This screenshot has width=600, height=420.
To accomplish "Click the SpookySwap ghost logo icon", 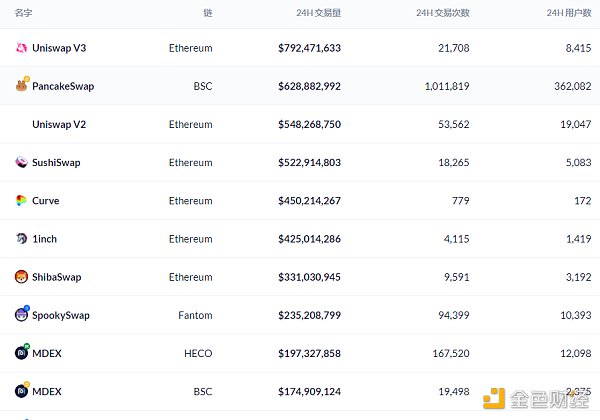I will 21,315.
